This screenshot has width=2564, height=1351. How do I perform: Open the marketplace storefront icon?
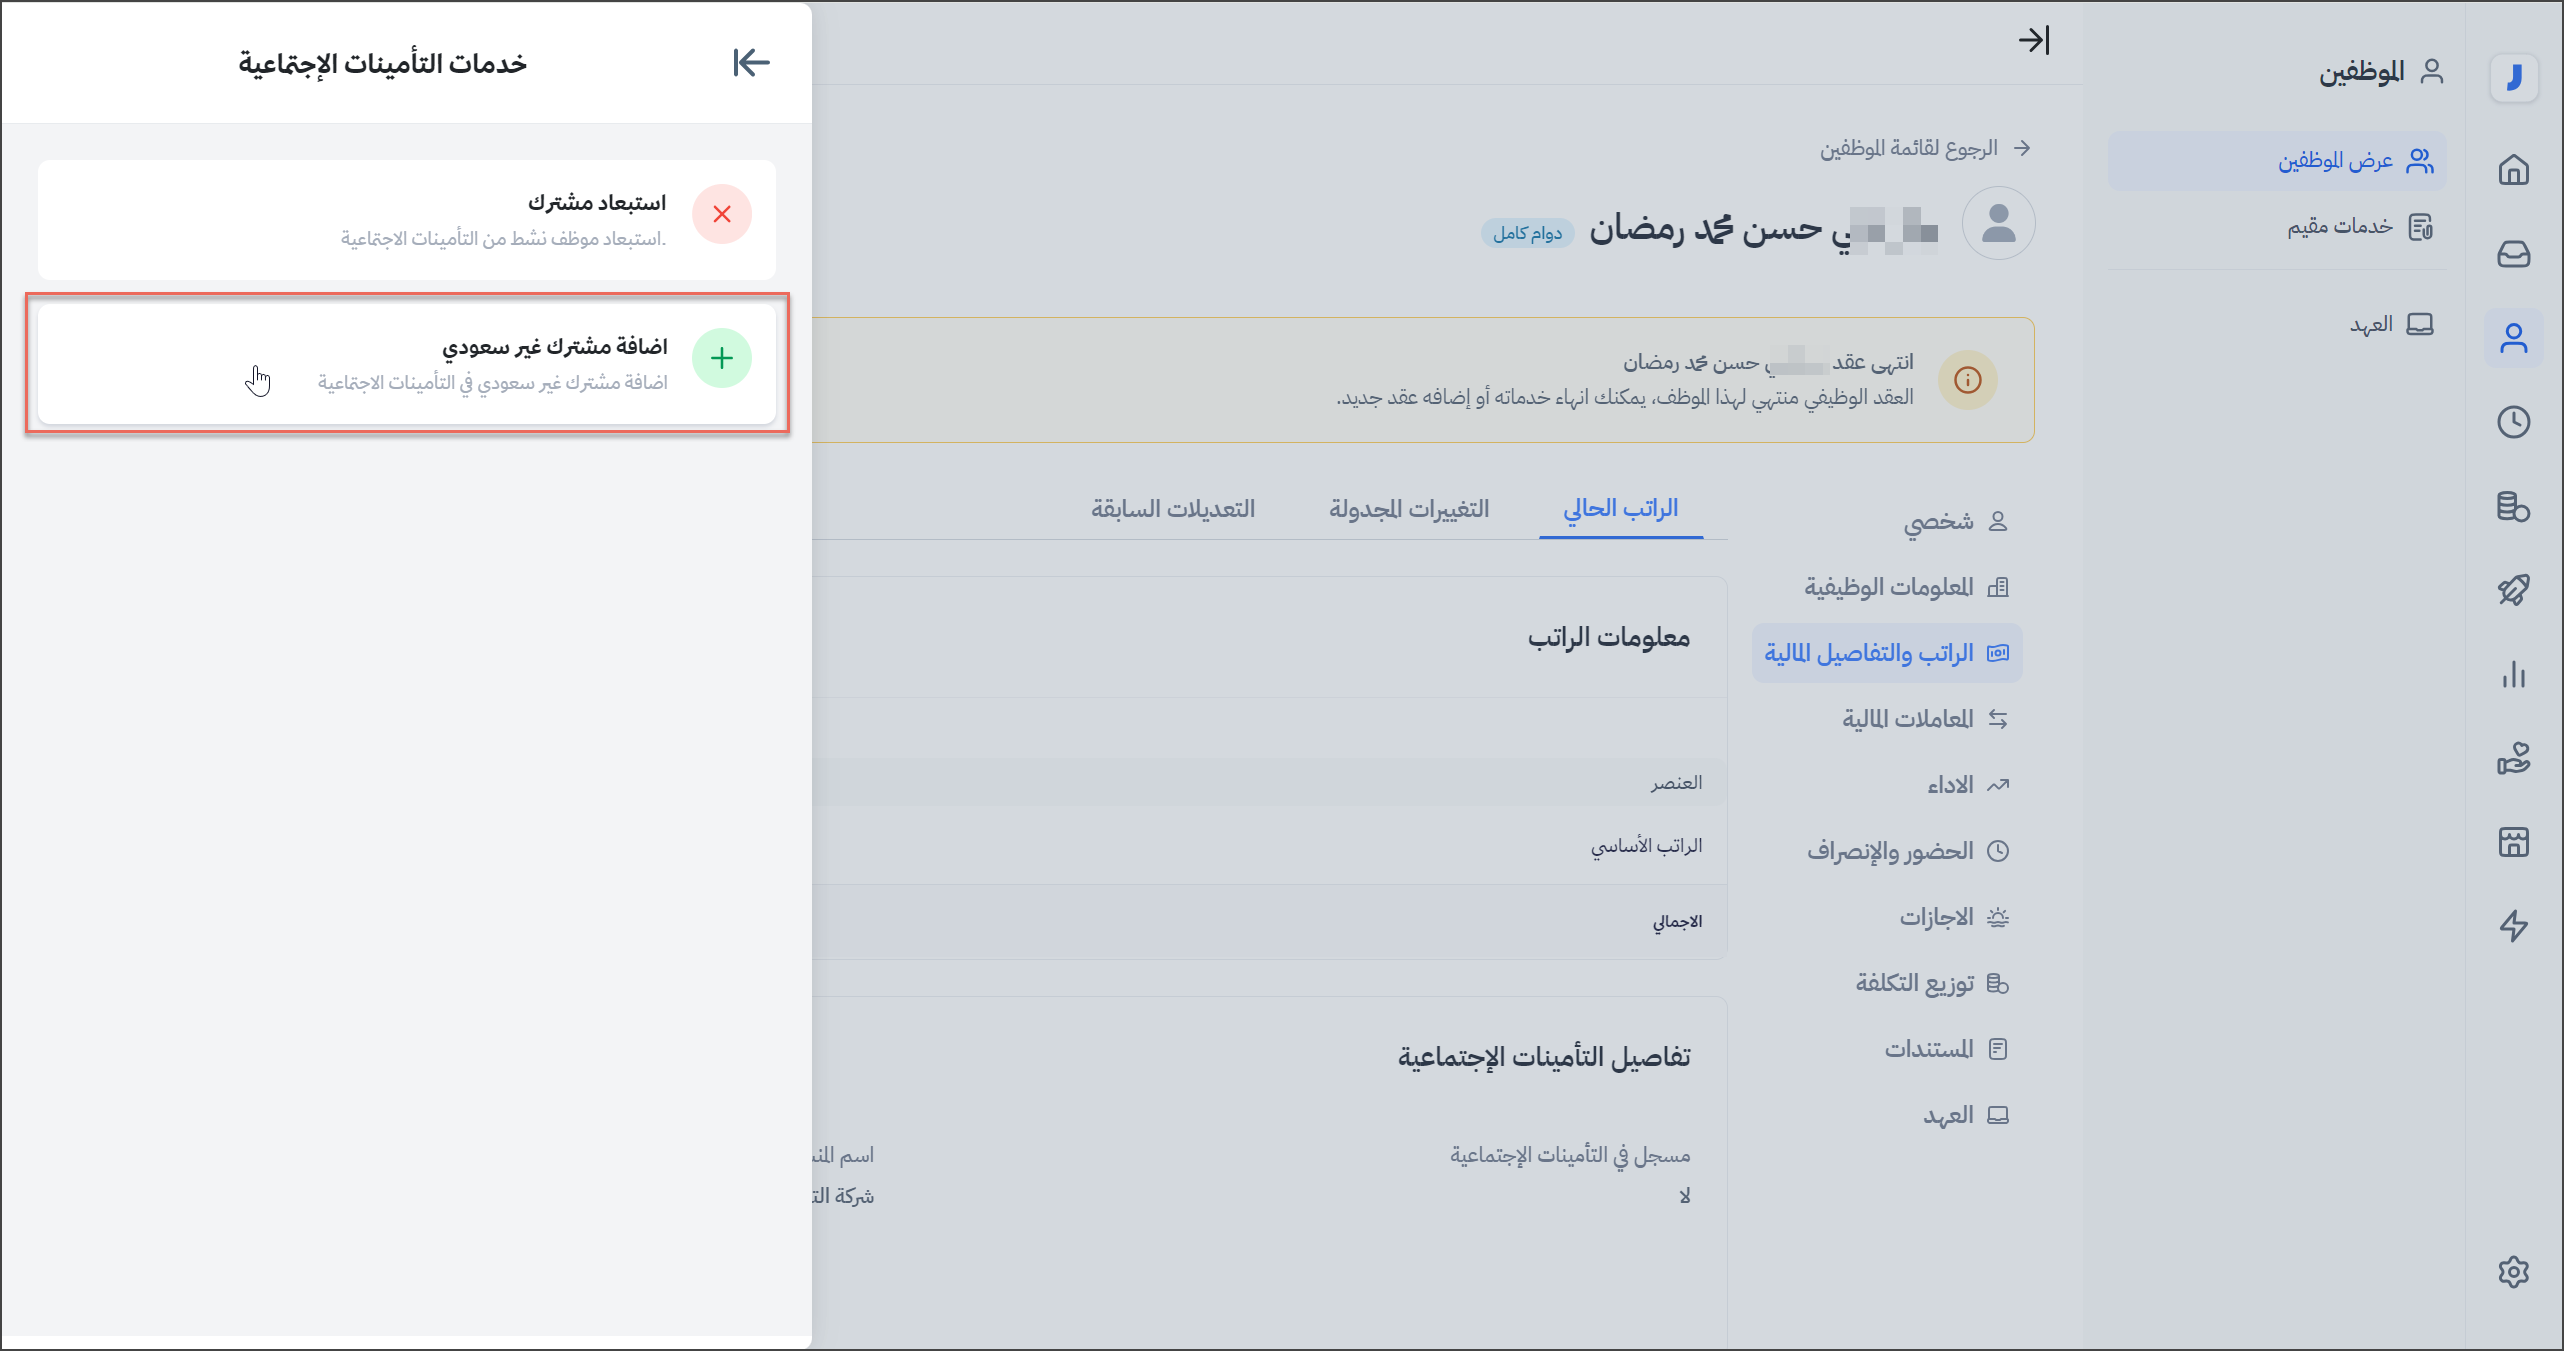pos(2515,842)
